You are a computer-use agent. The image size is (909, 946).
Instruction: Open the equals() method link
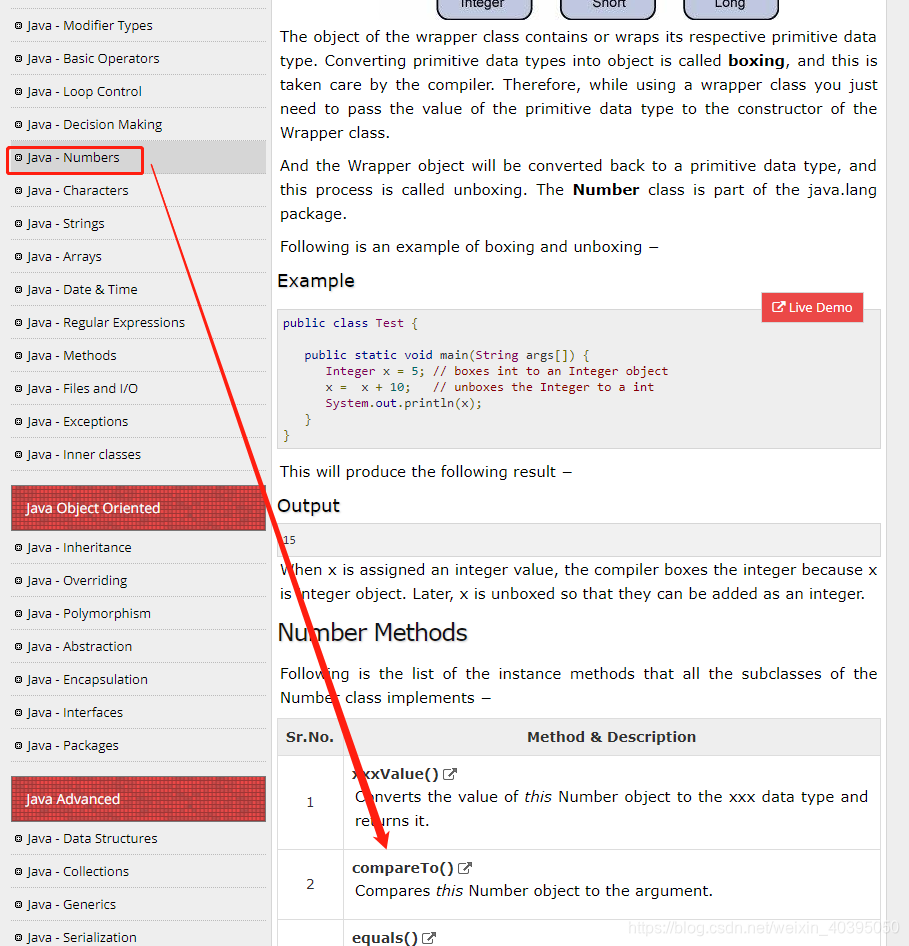click(385, 938)
